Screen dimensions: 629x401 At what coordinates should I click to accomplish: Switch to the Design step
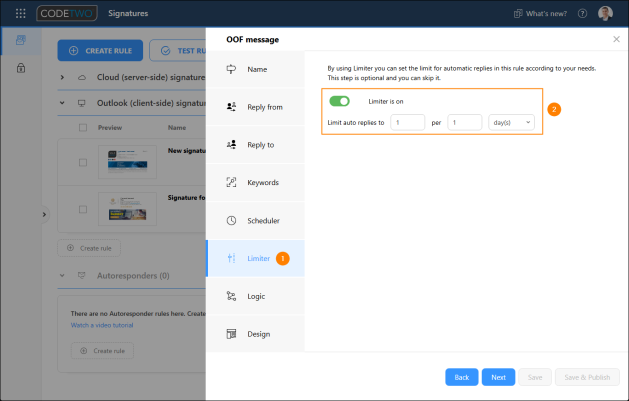click(256, 334)
